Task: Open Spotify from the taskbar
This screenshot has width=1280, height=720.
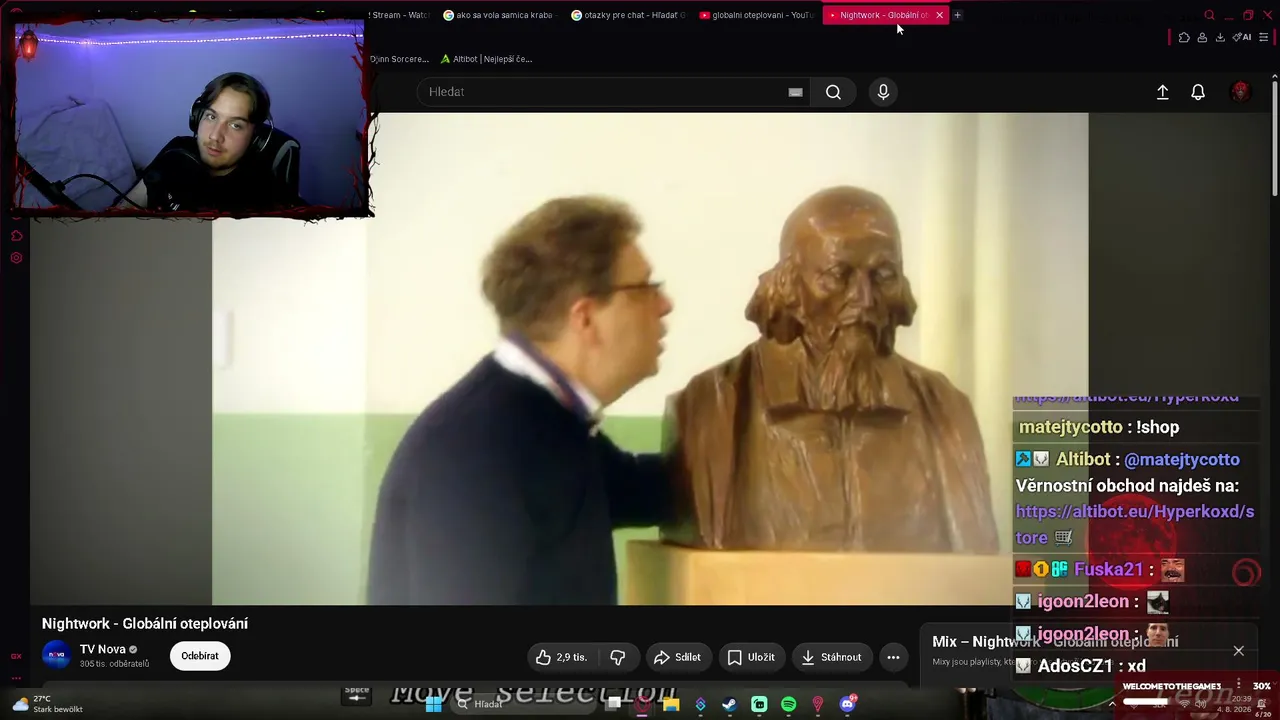Action: pyautogui.click(x=788, y=704)
